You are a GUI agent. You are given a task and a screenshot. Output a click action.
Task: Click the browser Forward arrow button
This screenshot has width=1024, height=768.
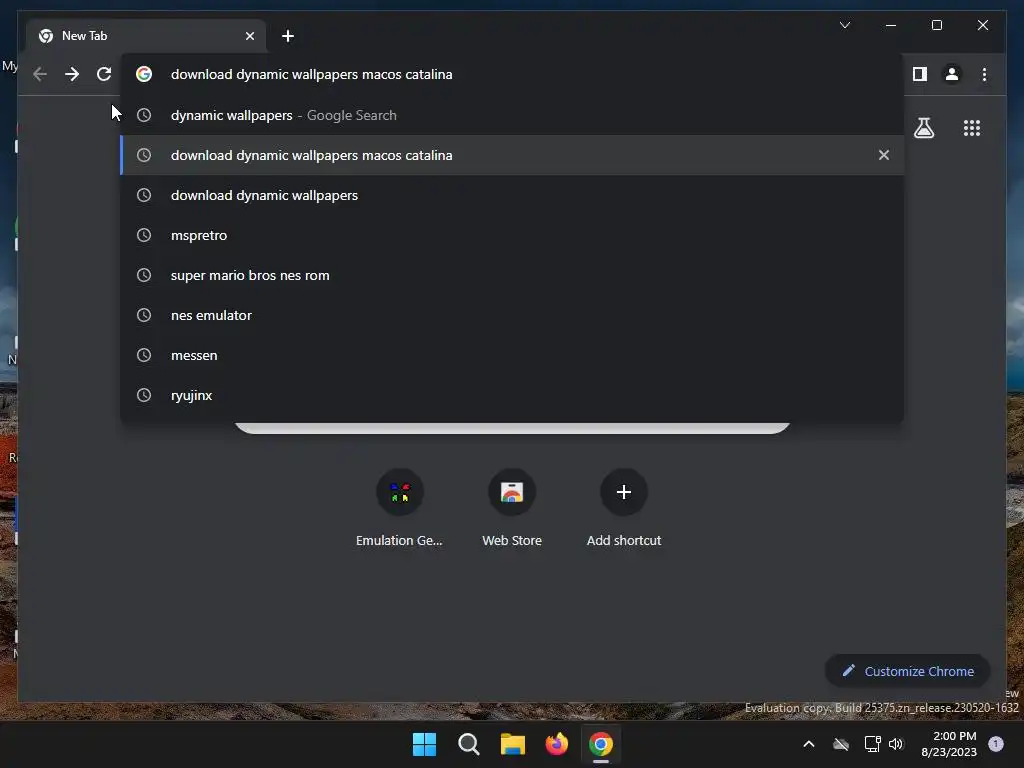point(72,74)
